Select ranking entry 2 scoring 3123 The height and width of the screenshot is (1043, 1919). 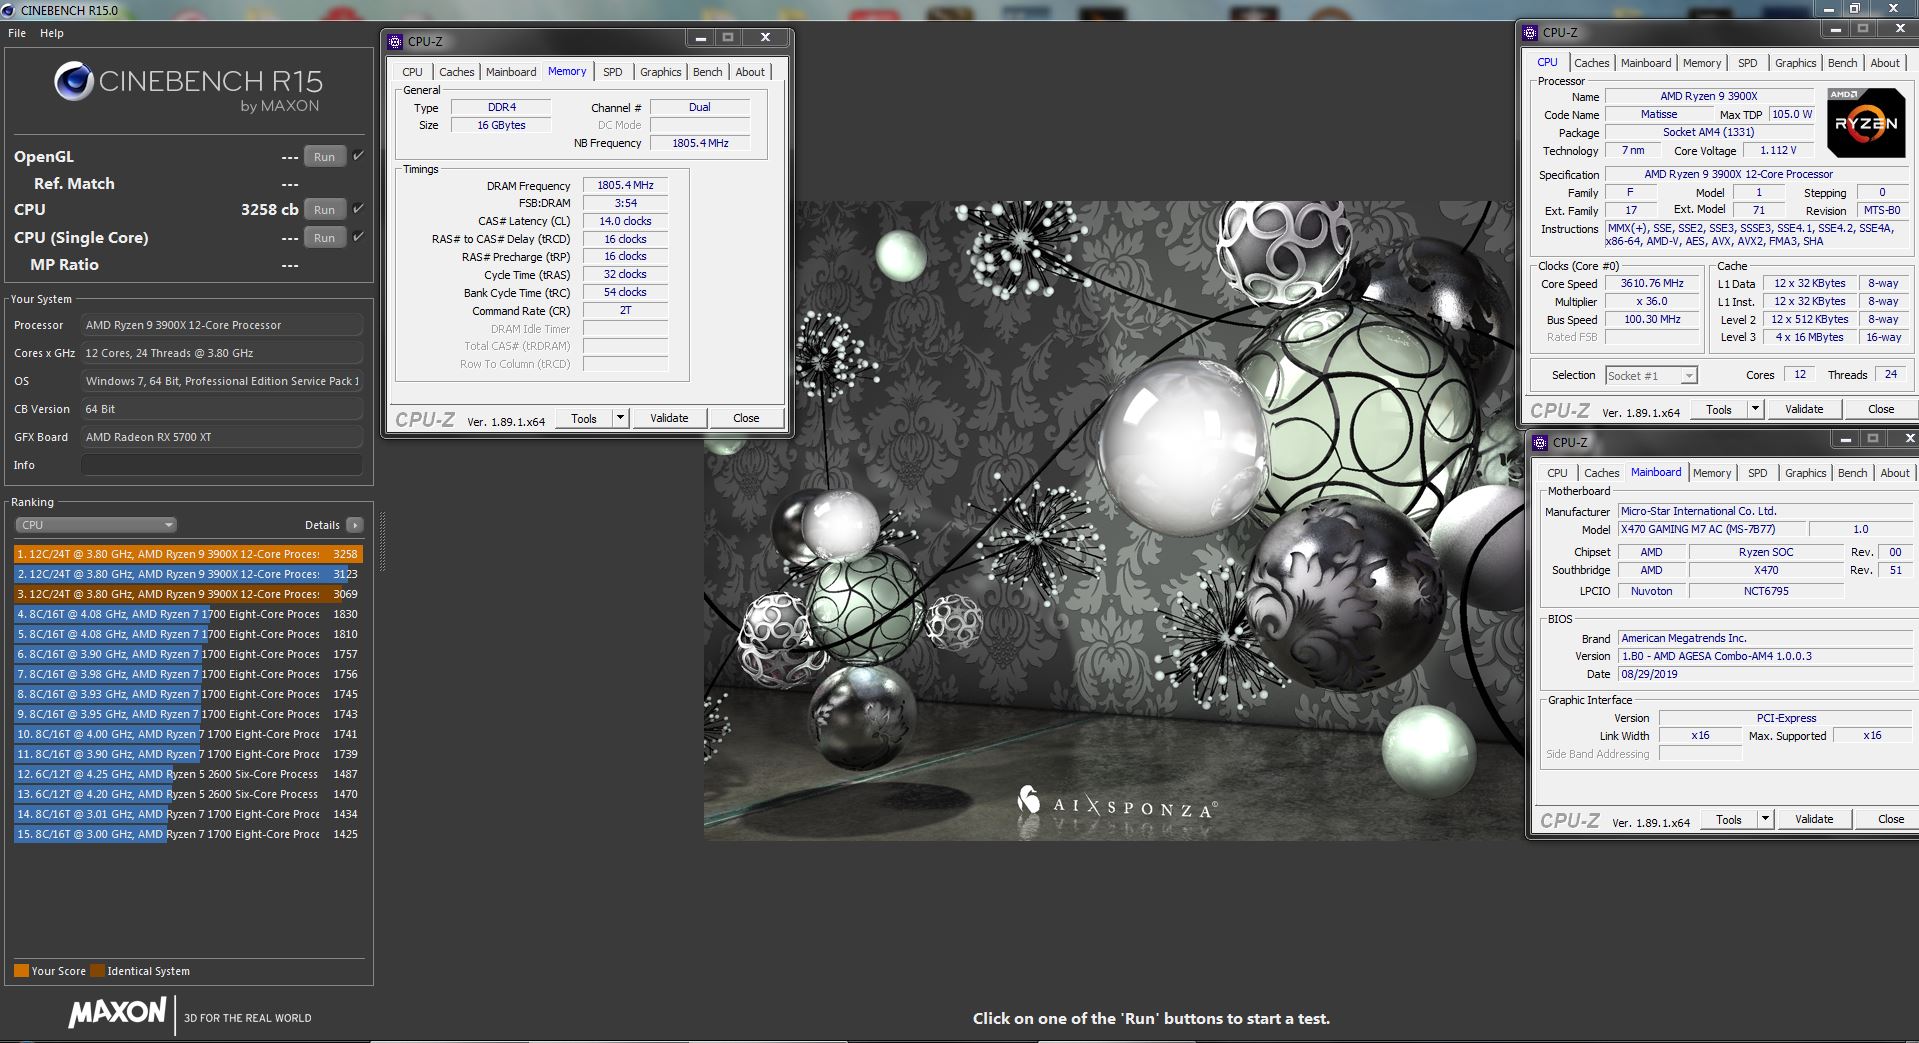pos(188,574)
